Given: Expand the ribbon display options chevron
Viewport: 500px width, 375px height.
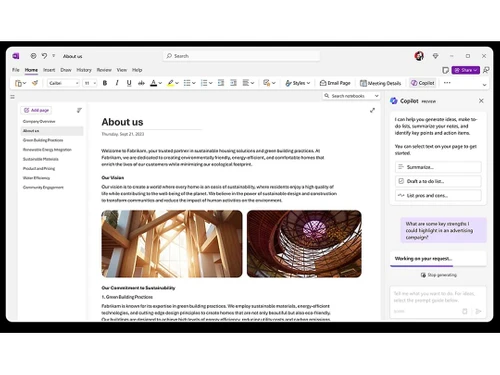Looking at the screenshot, I should point(484,85).
